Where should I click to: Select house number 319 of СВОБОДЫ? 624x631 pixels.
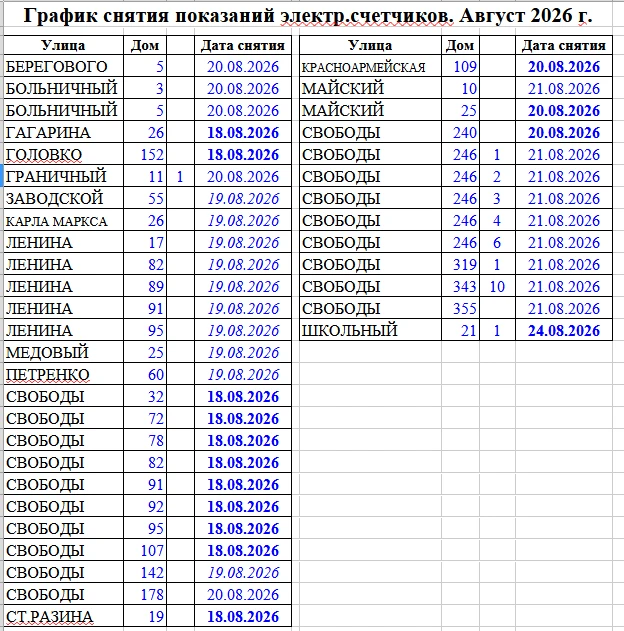pos(460,264)
